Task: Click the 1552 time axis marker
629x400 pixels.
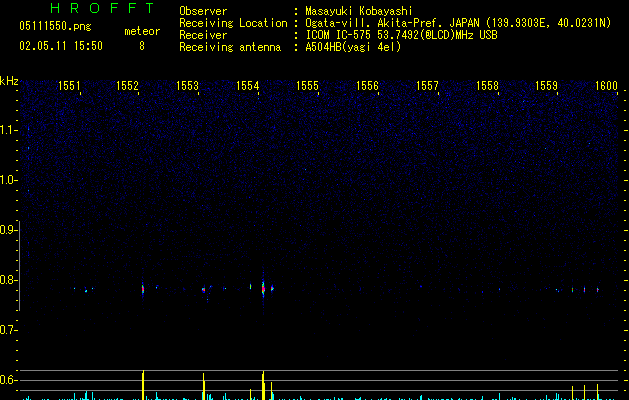Action: point(127,86)
